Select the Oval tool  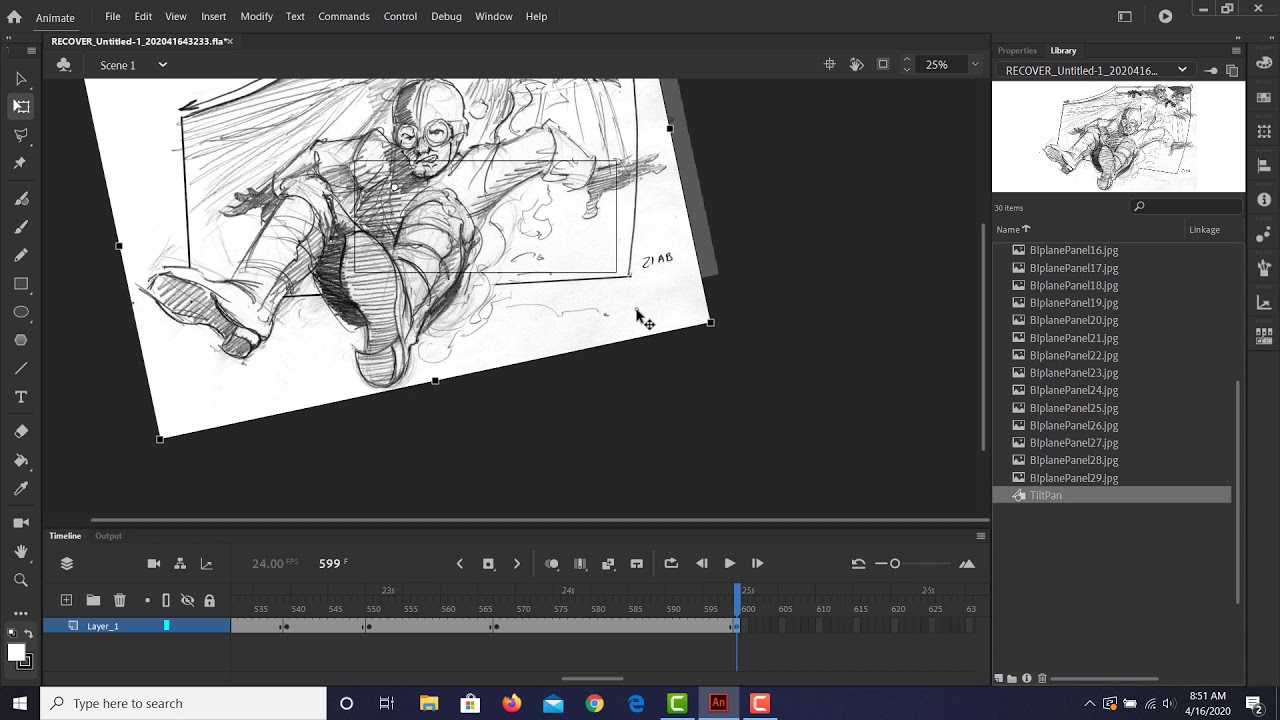point(21,312)
